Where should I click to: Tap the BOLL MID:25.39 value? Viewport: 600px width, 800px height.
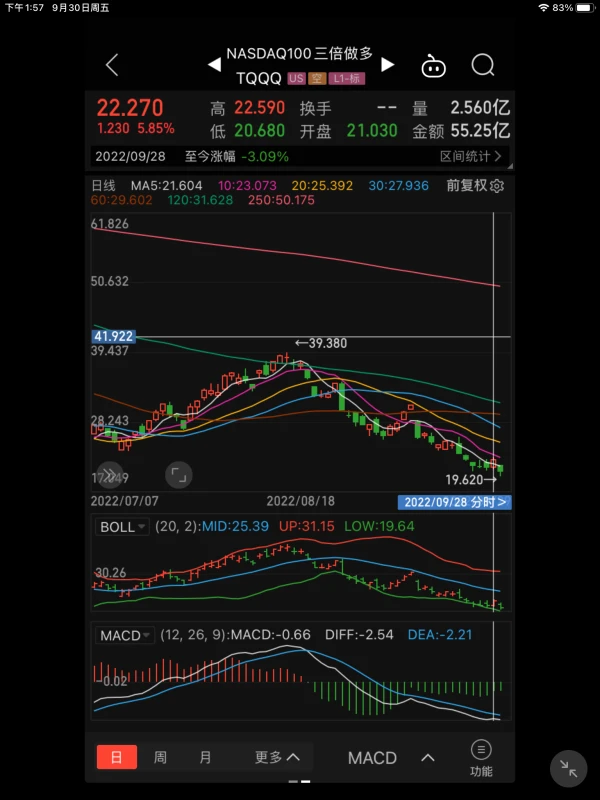tap(235, 527)
